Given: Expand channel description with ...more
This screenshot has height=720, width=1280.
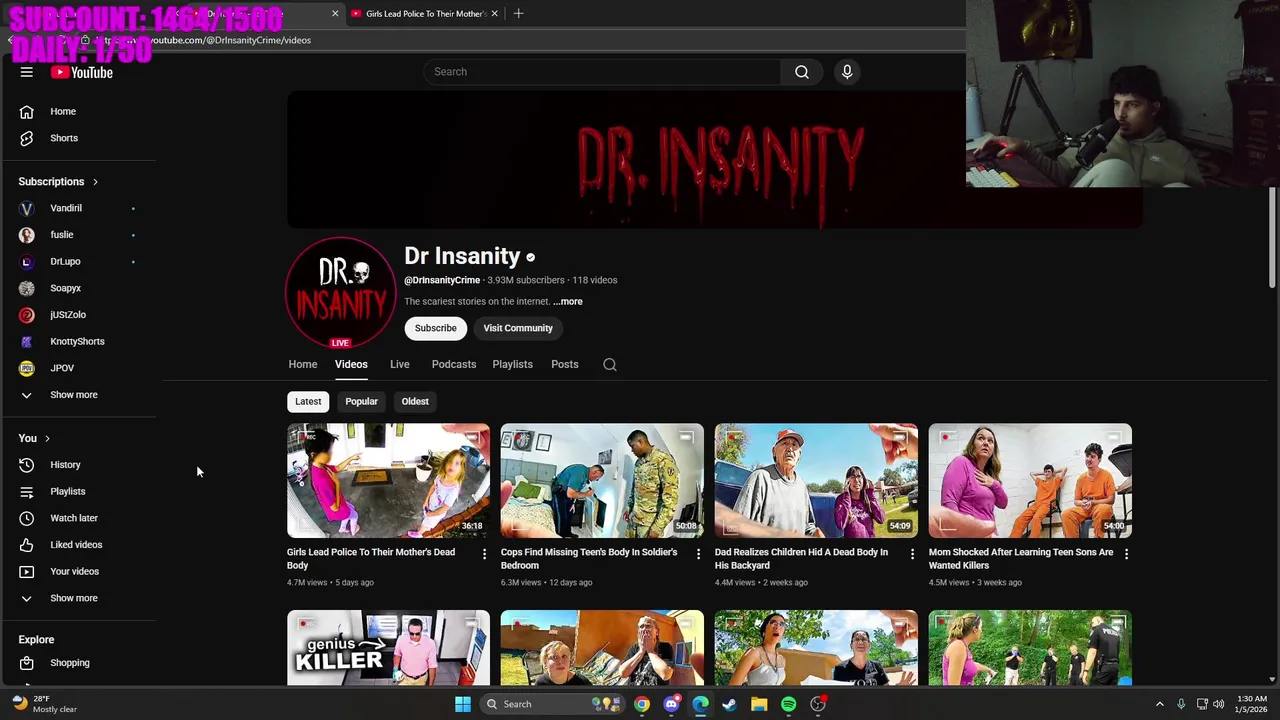Looking at the screenshot, I should click(x=567, y=301).
